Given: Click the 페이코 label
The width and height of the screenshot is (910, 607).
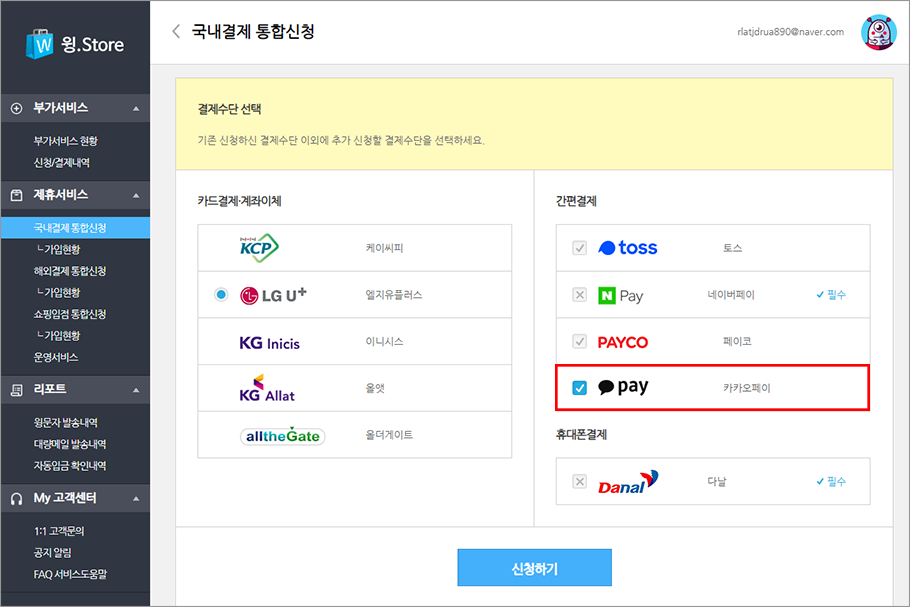Looking at the screenshot, I should 737,341.
